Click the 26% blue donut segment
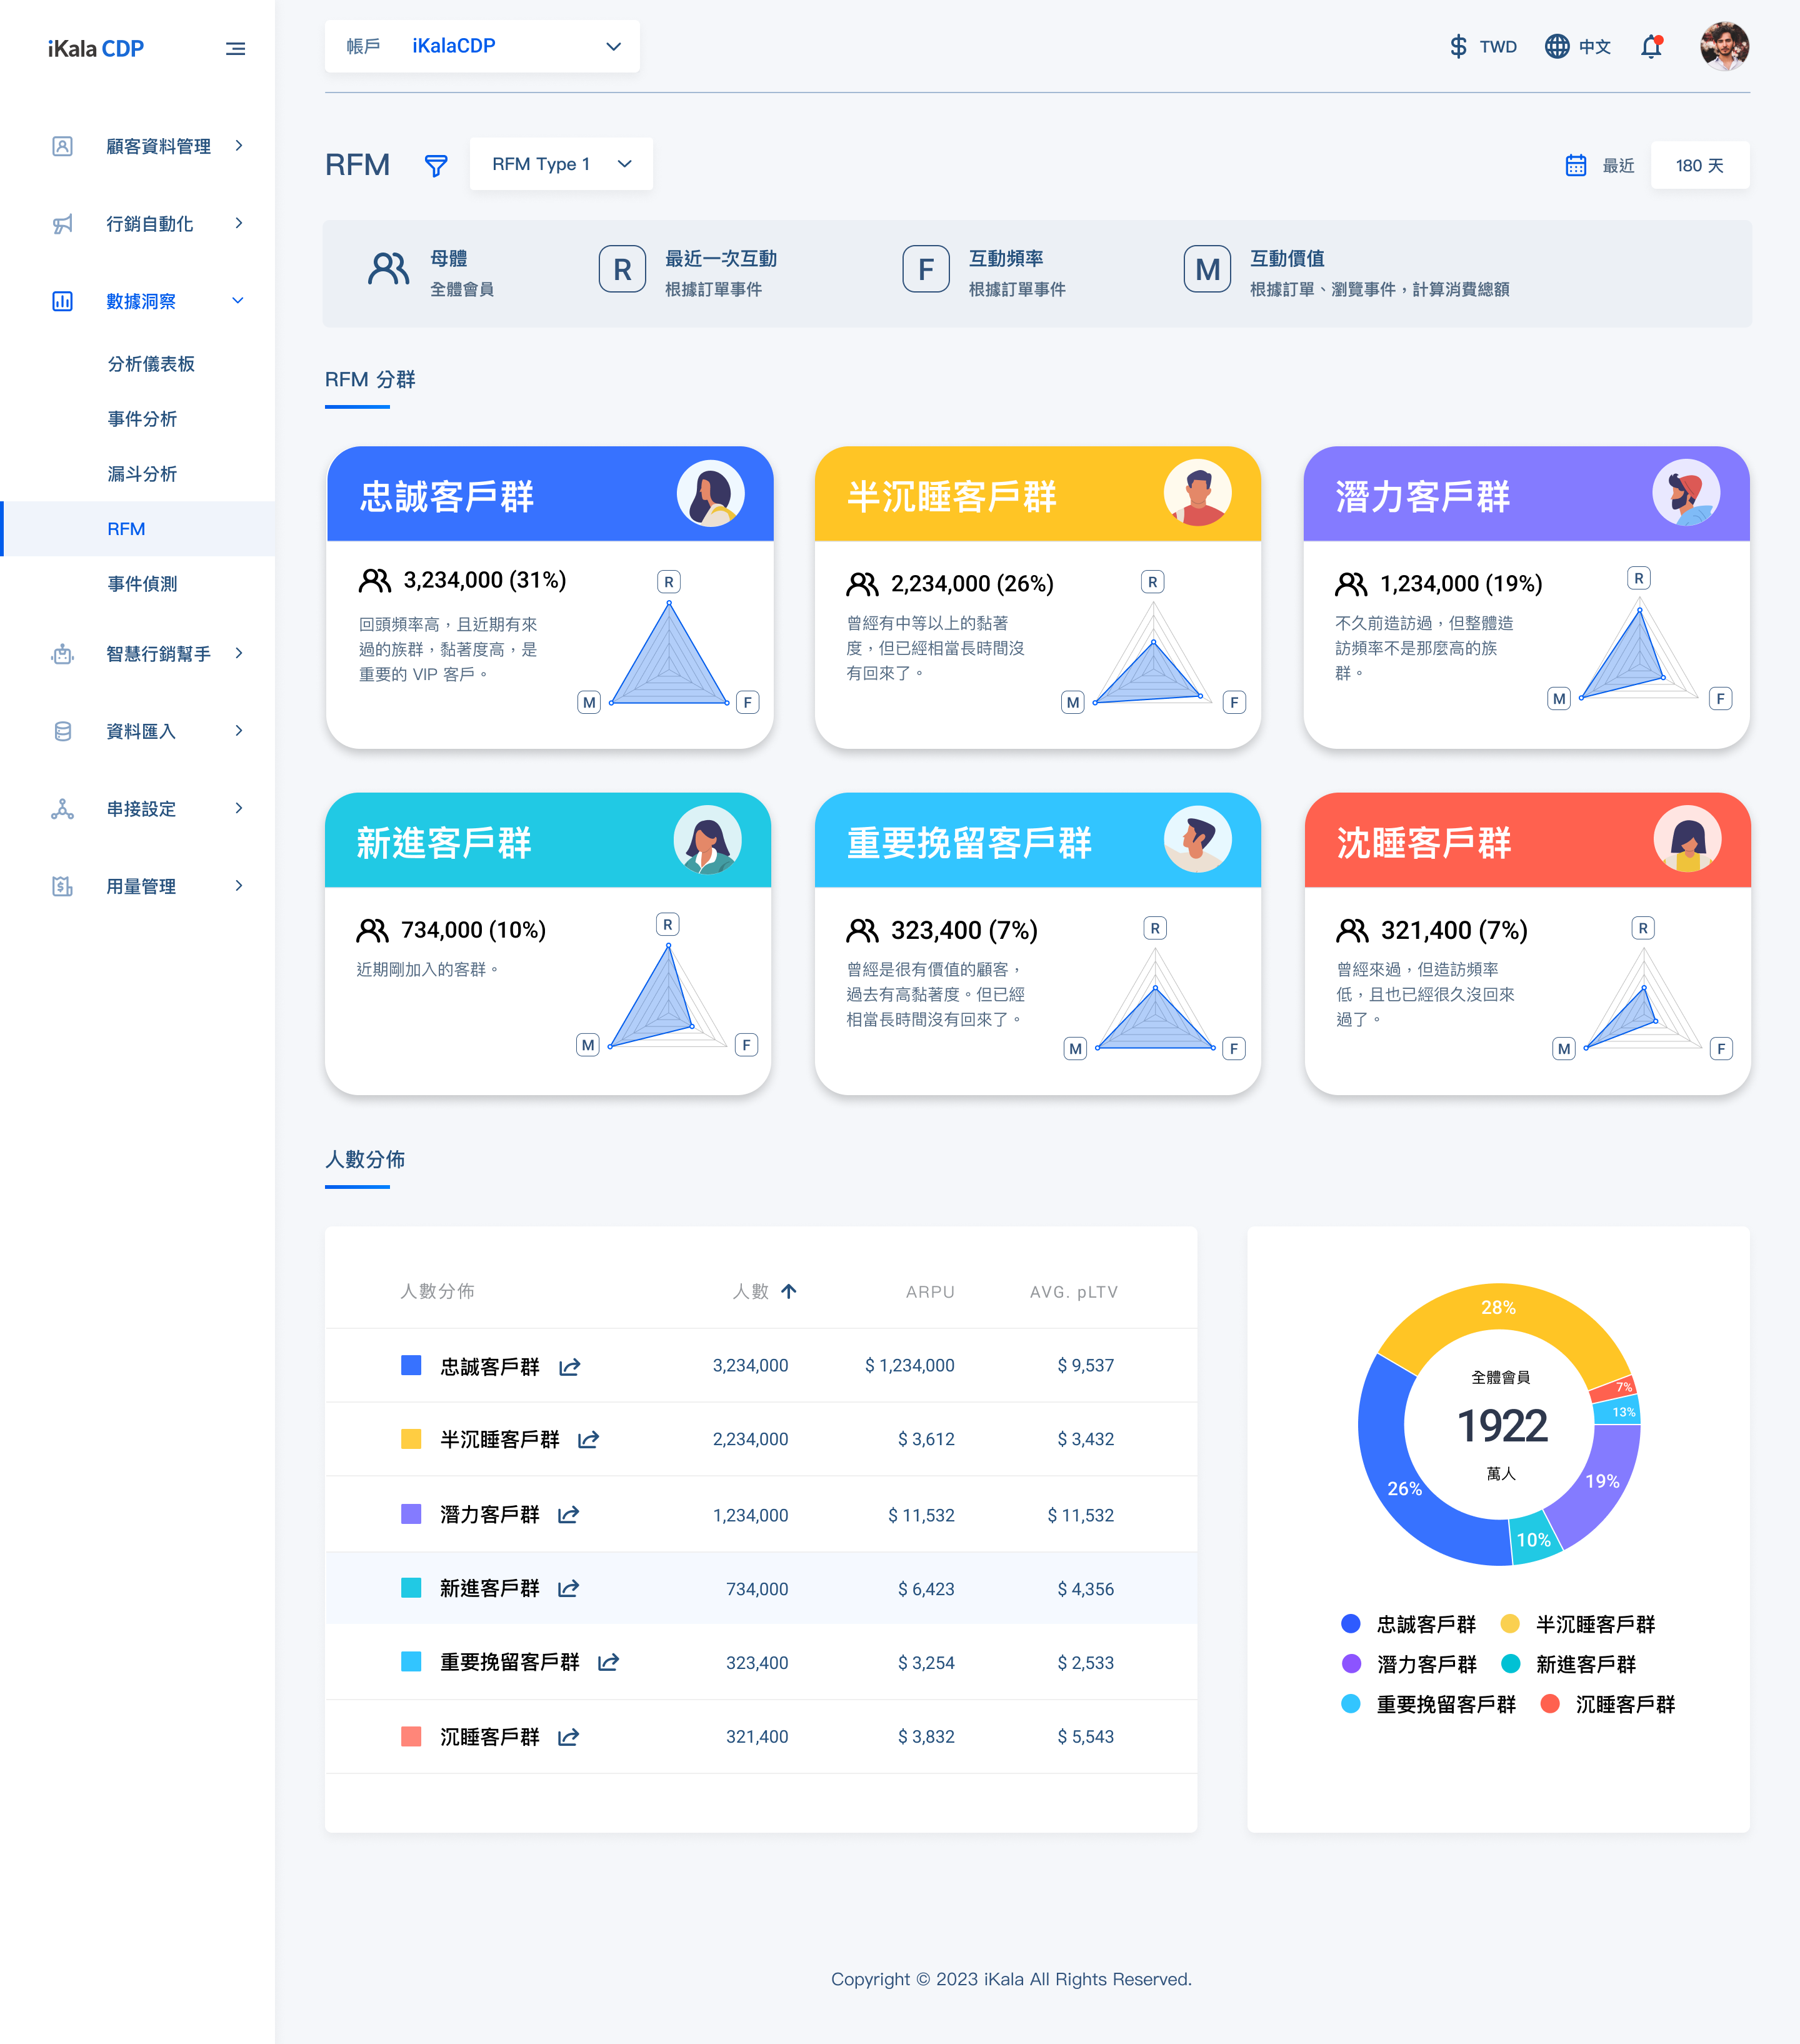 pyautogui.click(x=1404, y=1489)
